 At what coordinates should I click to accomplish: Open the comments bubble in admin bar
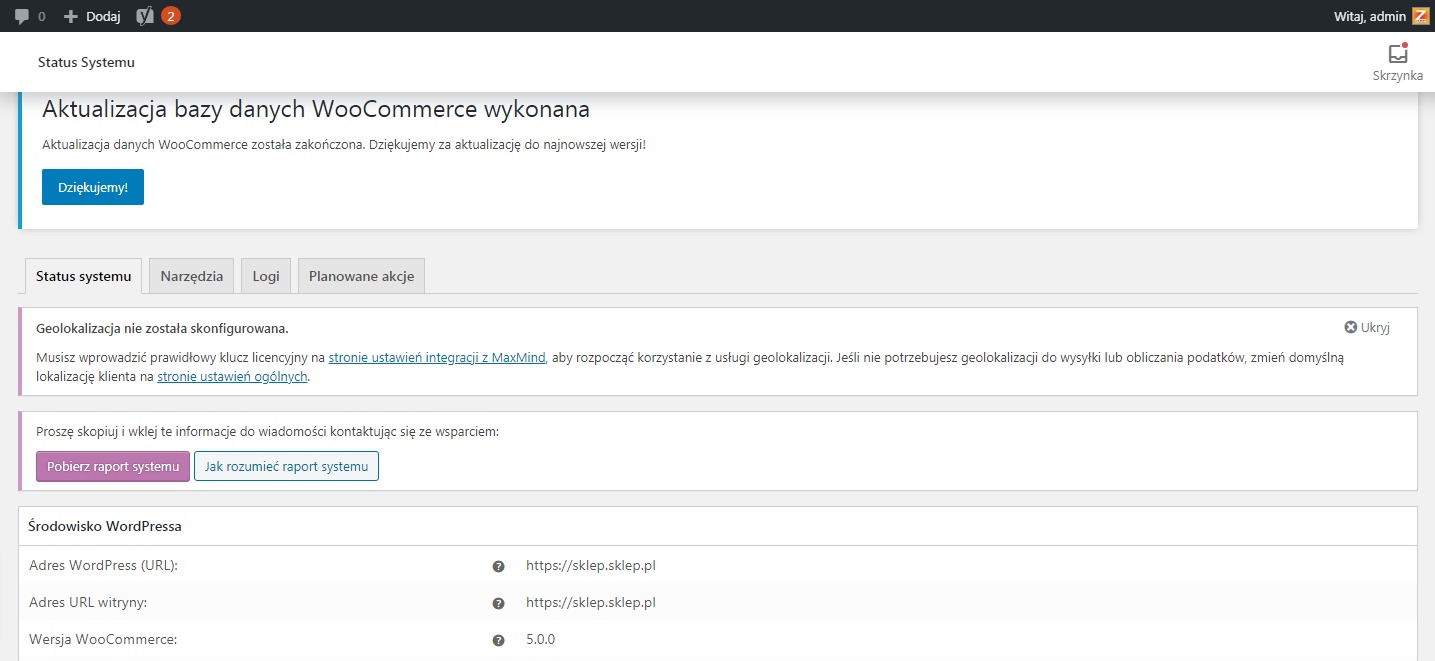pyautogui.click(x=29, y=16)
